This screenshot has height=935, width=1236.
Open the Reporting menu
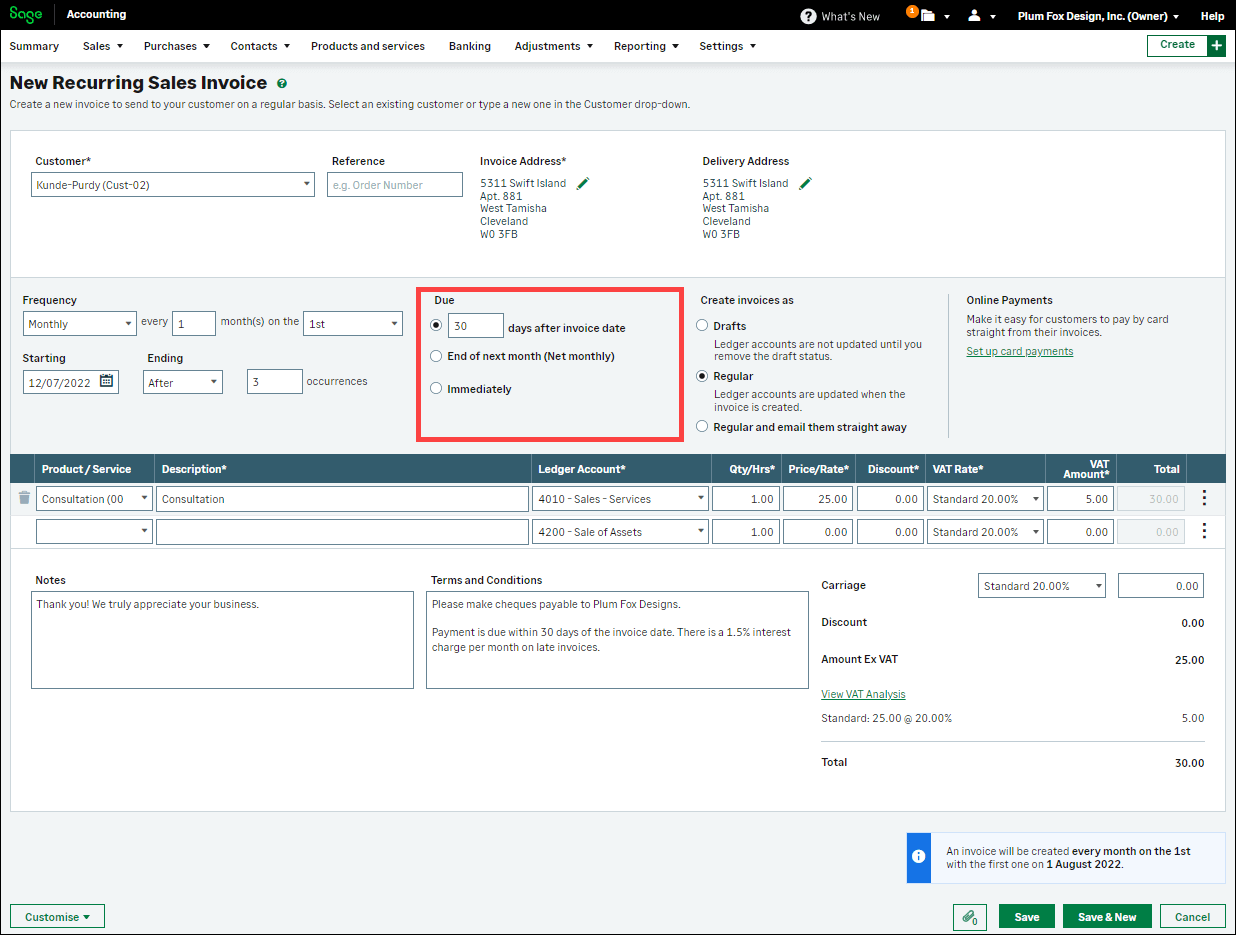(x=645, y=46)
